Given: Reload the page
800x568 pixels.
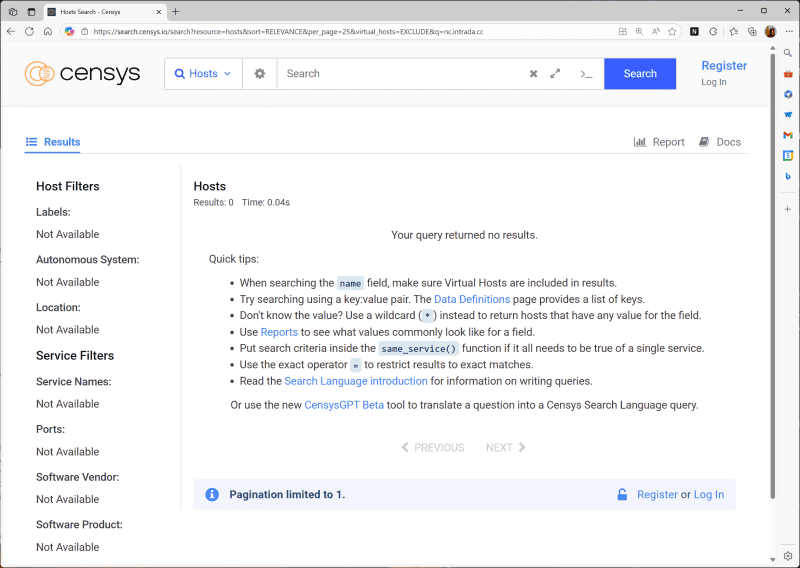Looking at the screenshot, I should tap(30, 31).
